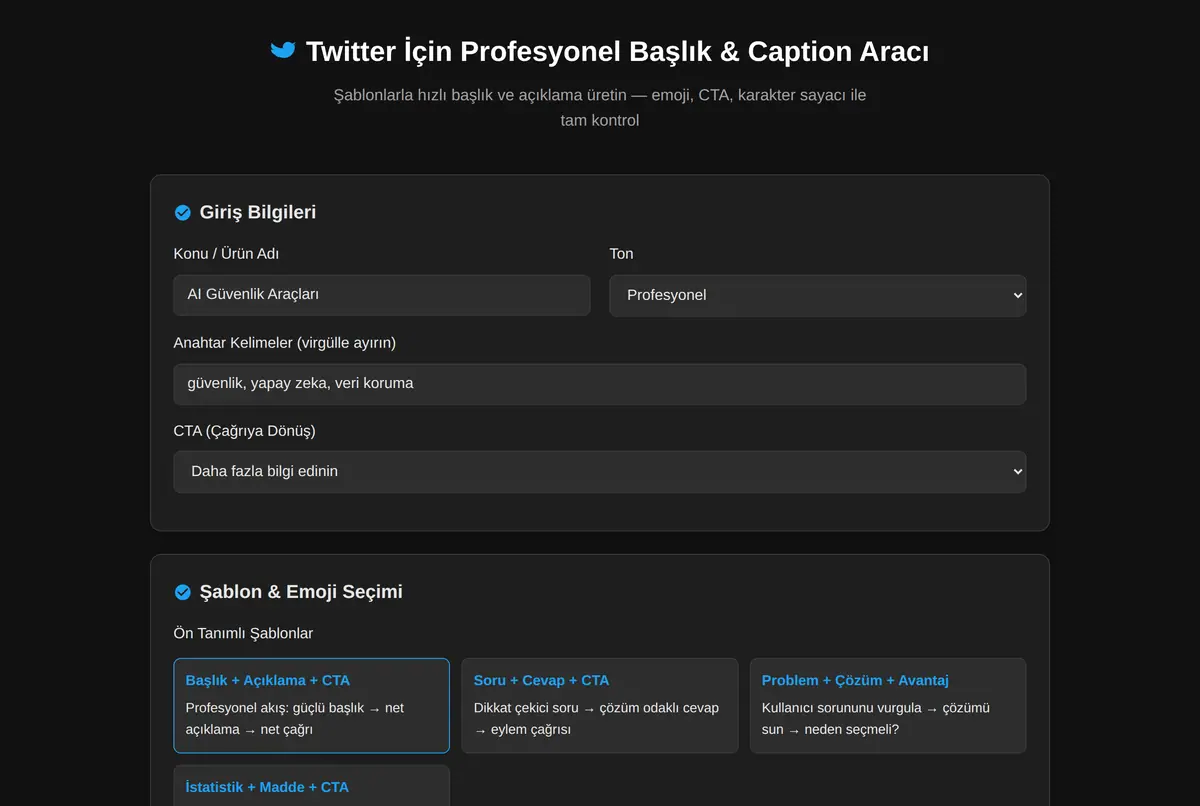
Task: Click the checkmark icon beside Şablon & Emoji Seçimi
Action: [183, 592]
